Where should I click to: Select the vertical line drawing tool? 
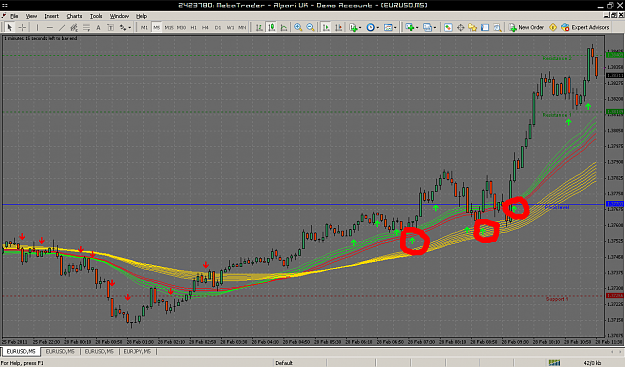(37, 27)
